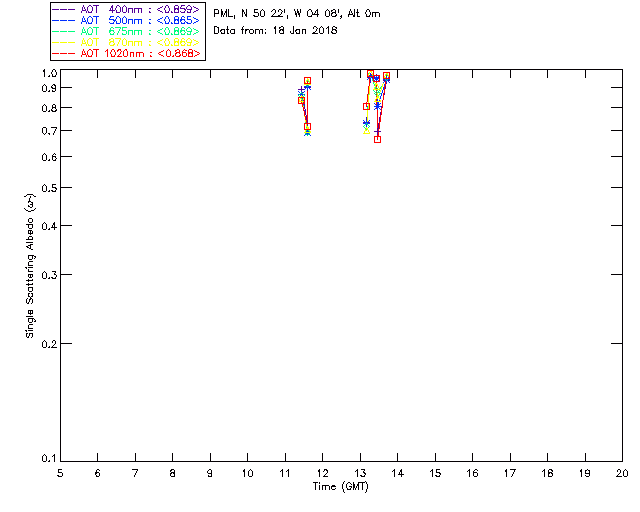Click x-axis tick label 7
Image resolution: width=640 pixels, height=512 pixels.
tap(135, 473)
